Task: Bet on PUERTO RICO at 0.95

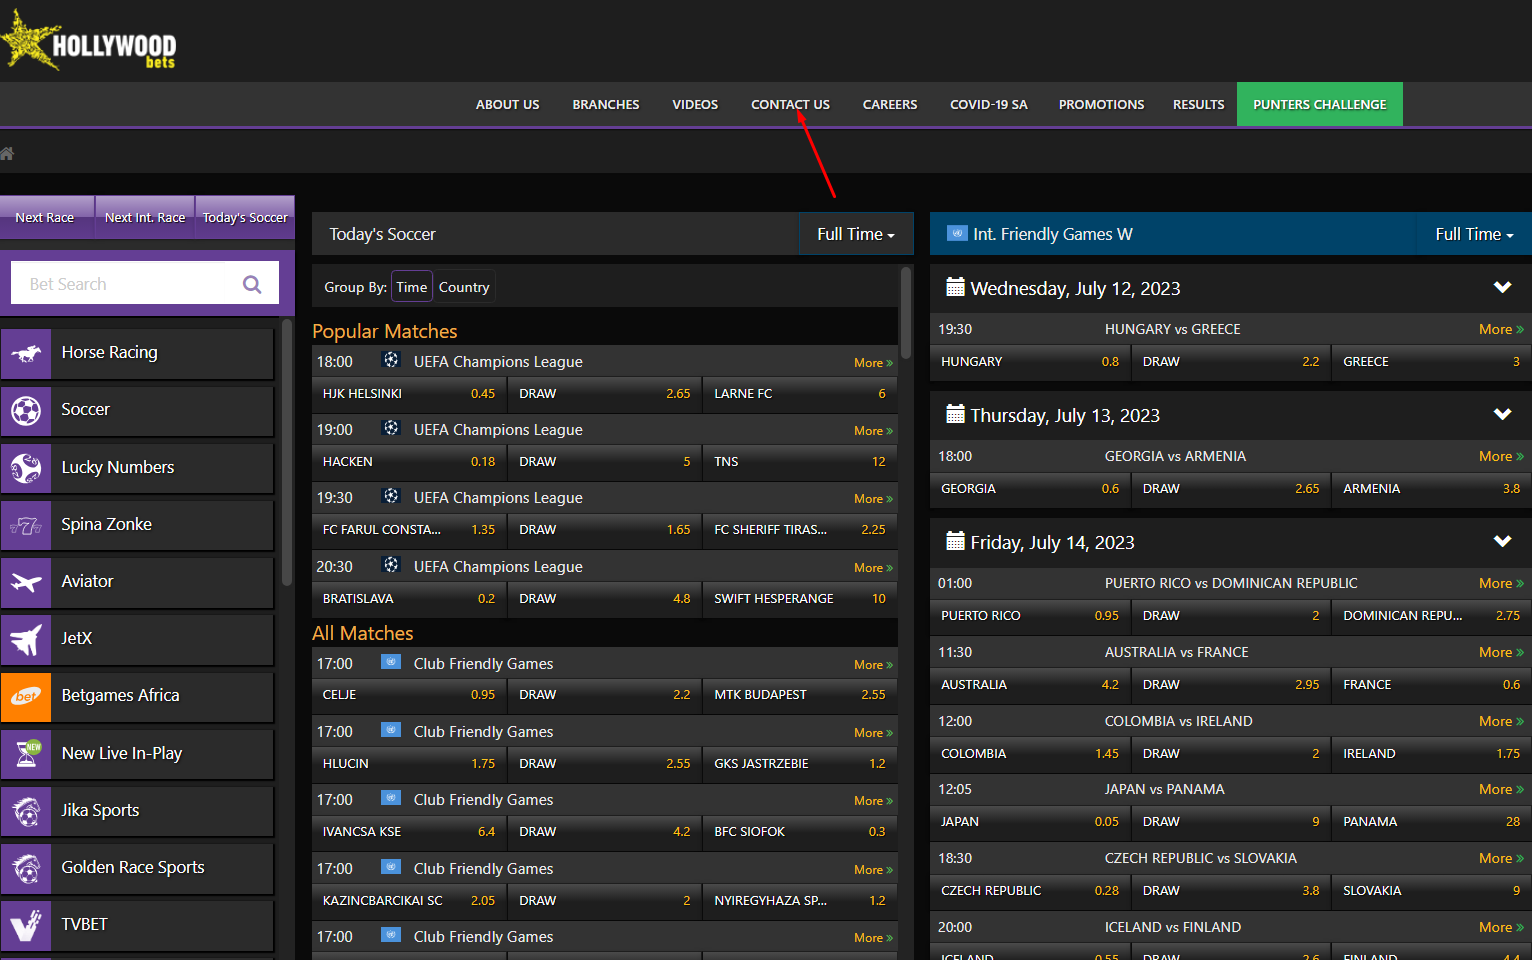Action: coord(1030,616)
